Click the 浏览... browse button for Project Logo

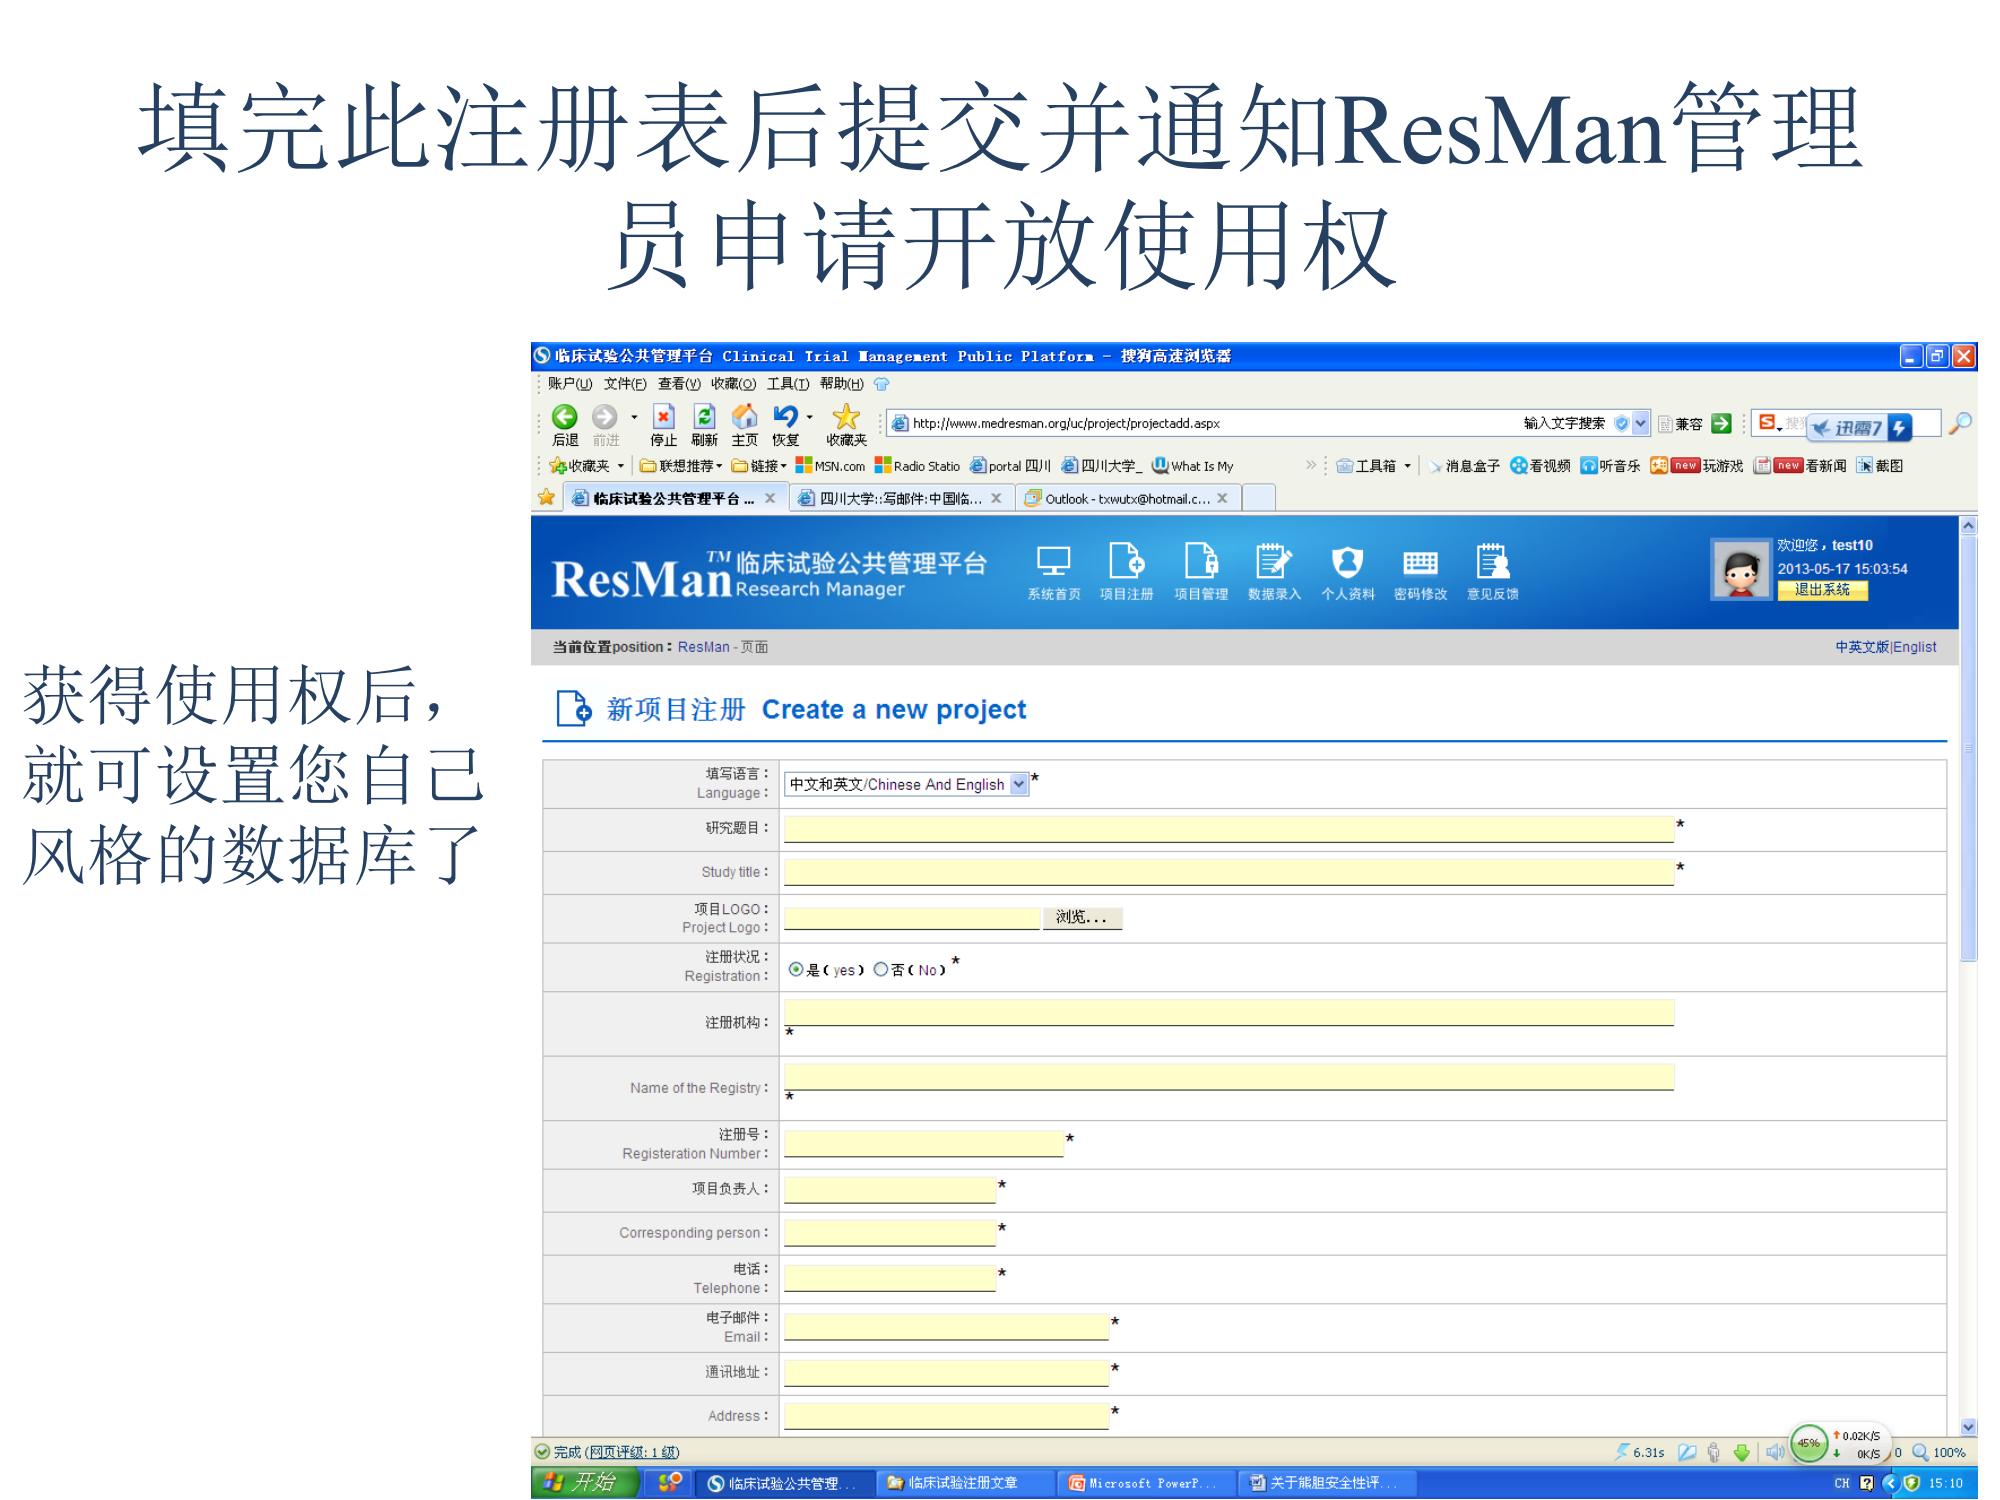tap(1082, 917)
